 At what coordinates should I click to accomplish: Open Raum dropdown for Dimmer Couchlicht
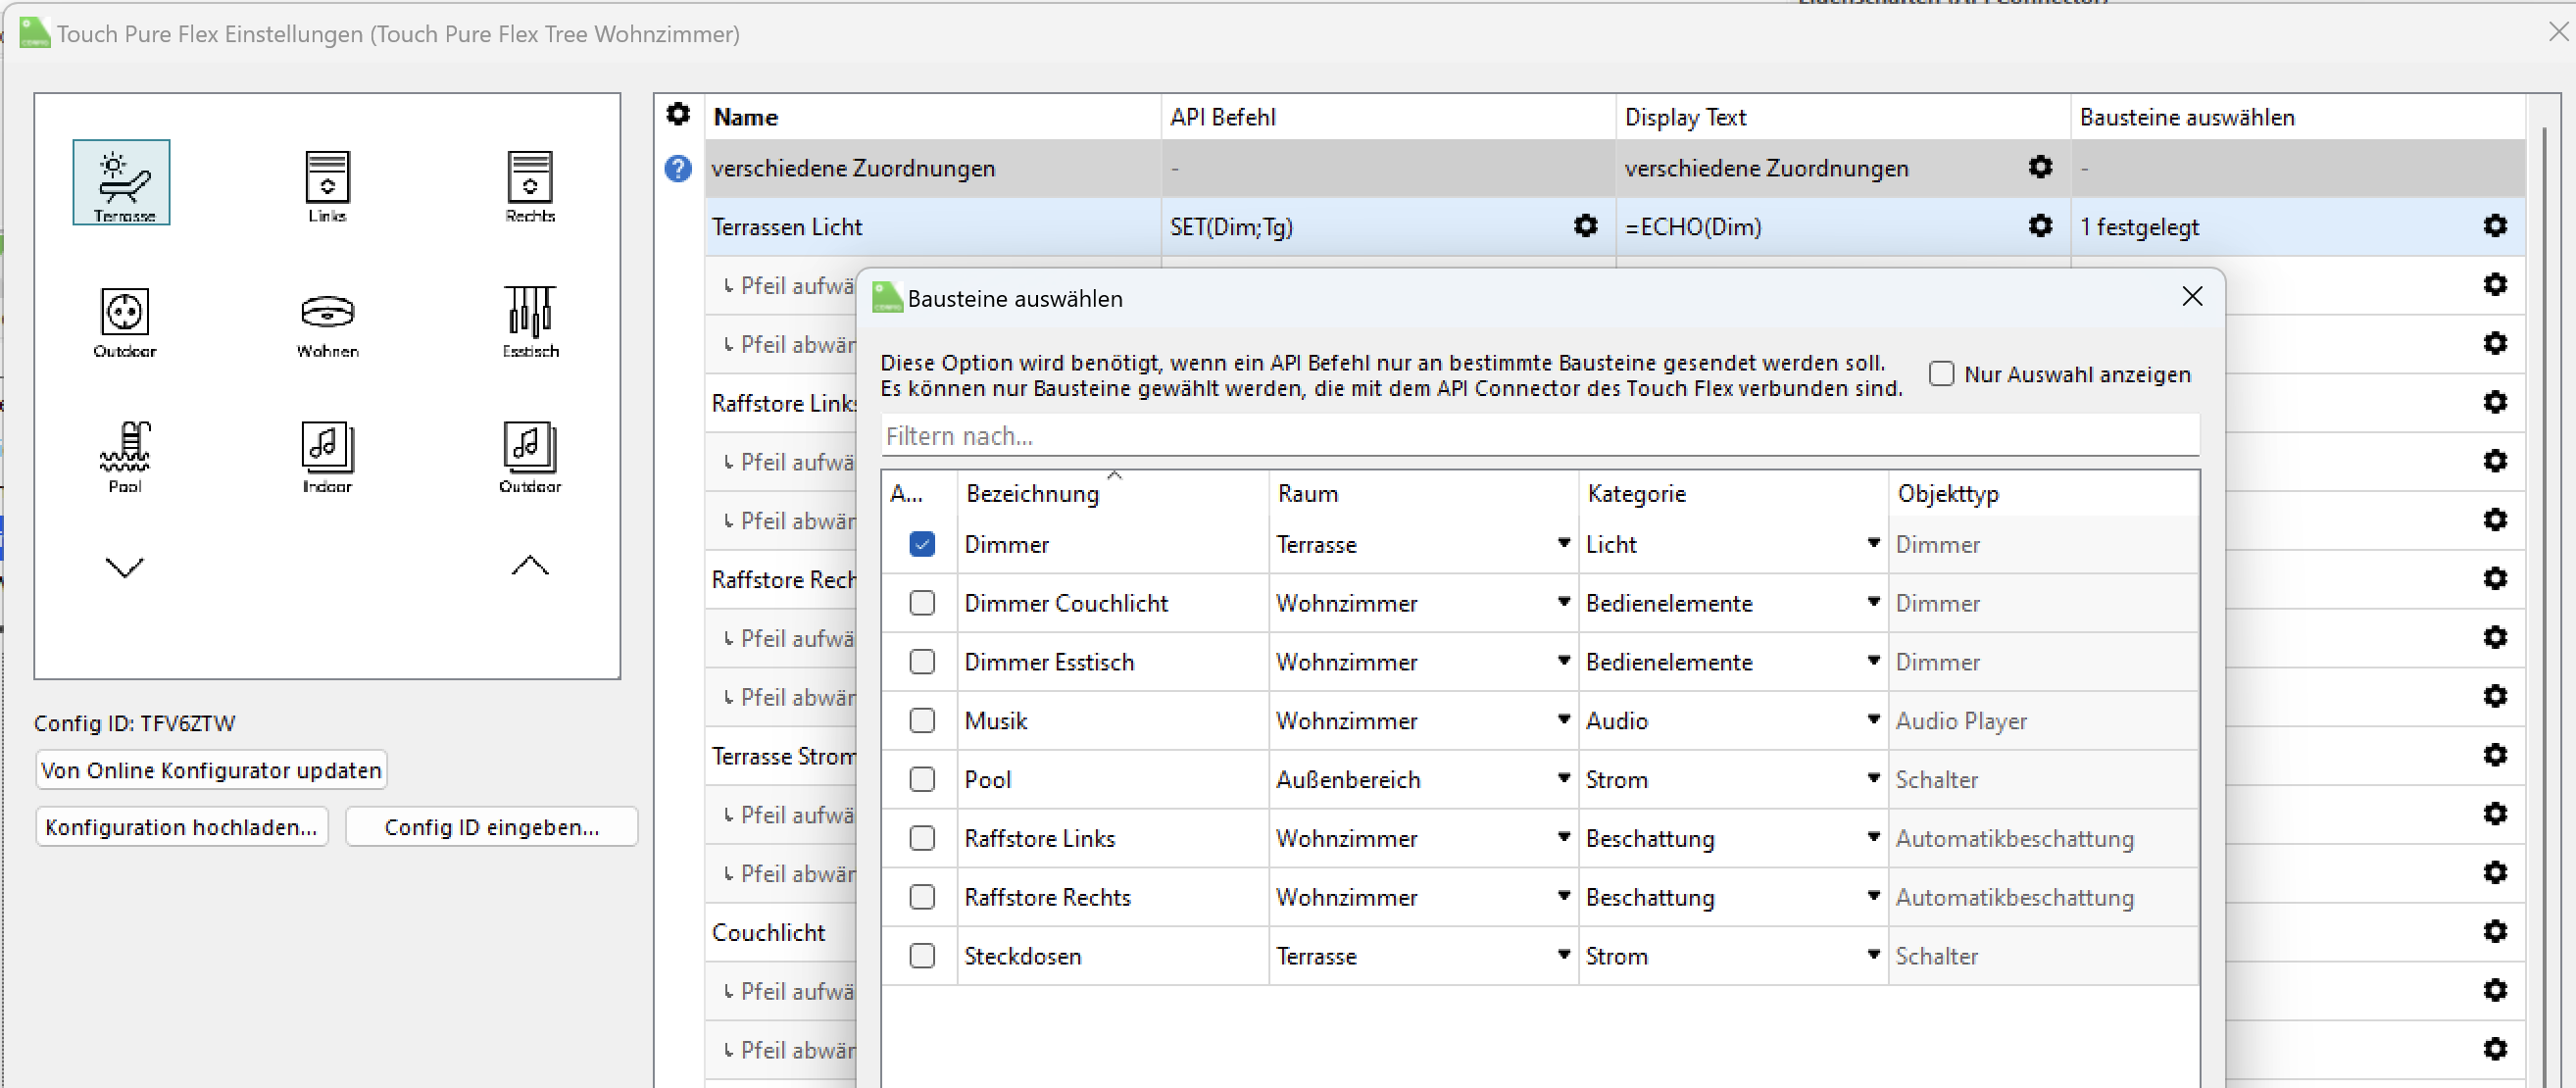coord(1563,602)
